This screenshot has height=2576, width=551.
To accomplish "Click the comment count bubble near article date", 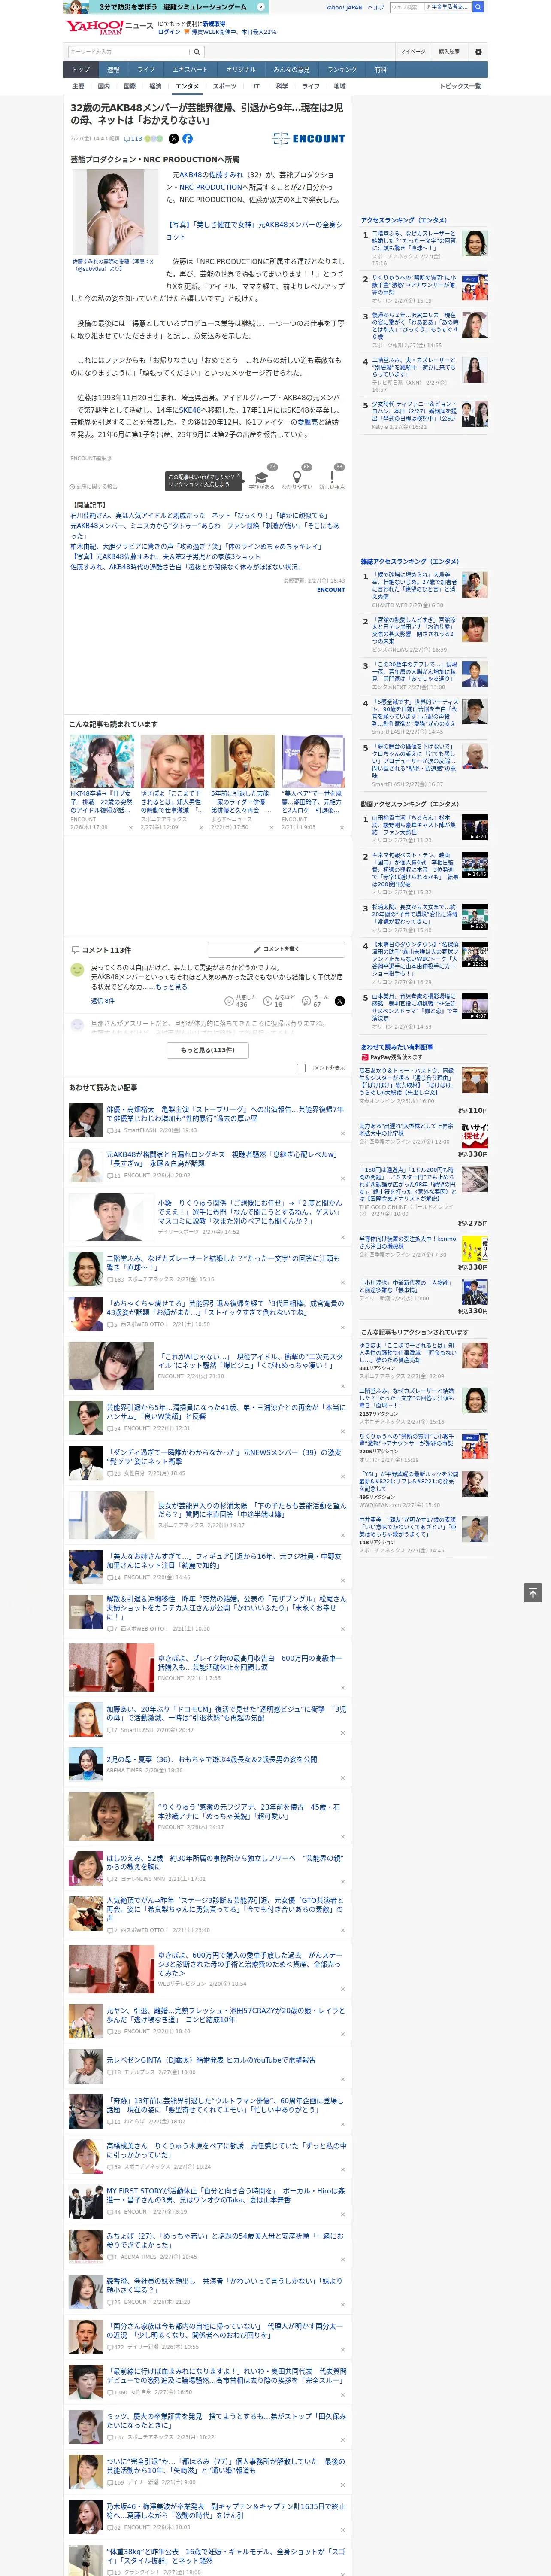I will point(132,139).
